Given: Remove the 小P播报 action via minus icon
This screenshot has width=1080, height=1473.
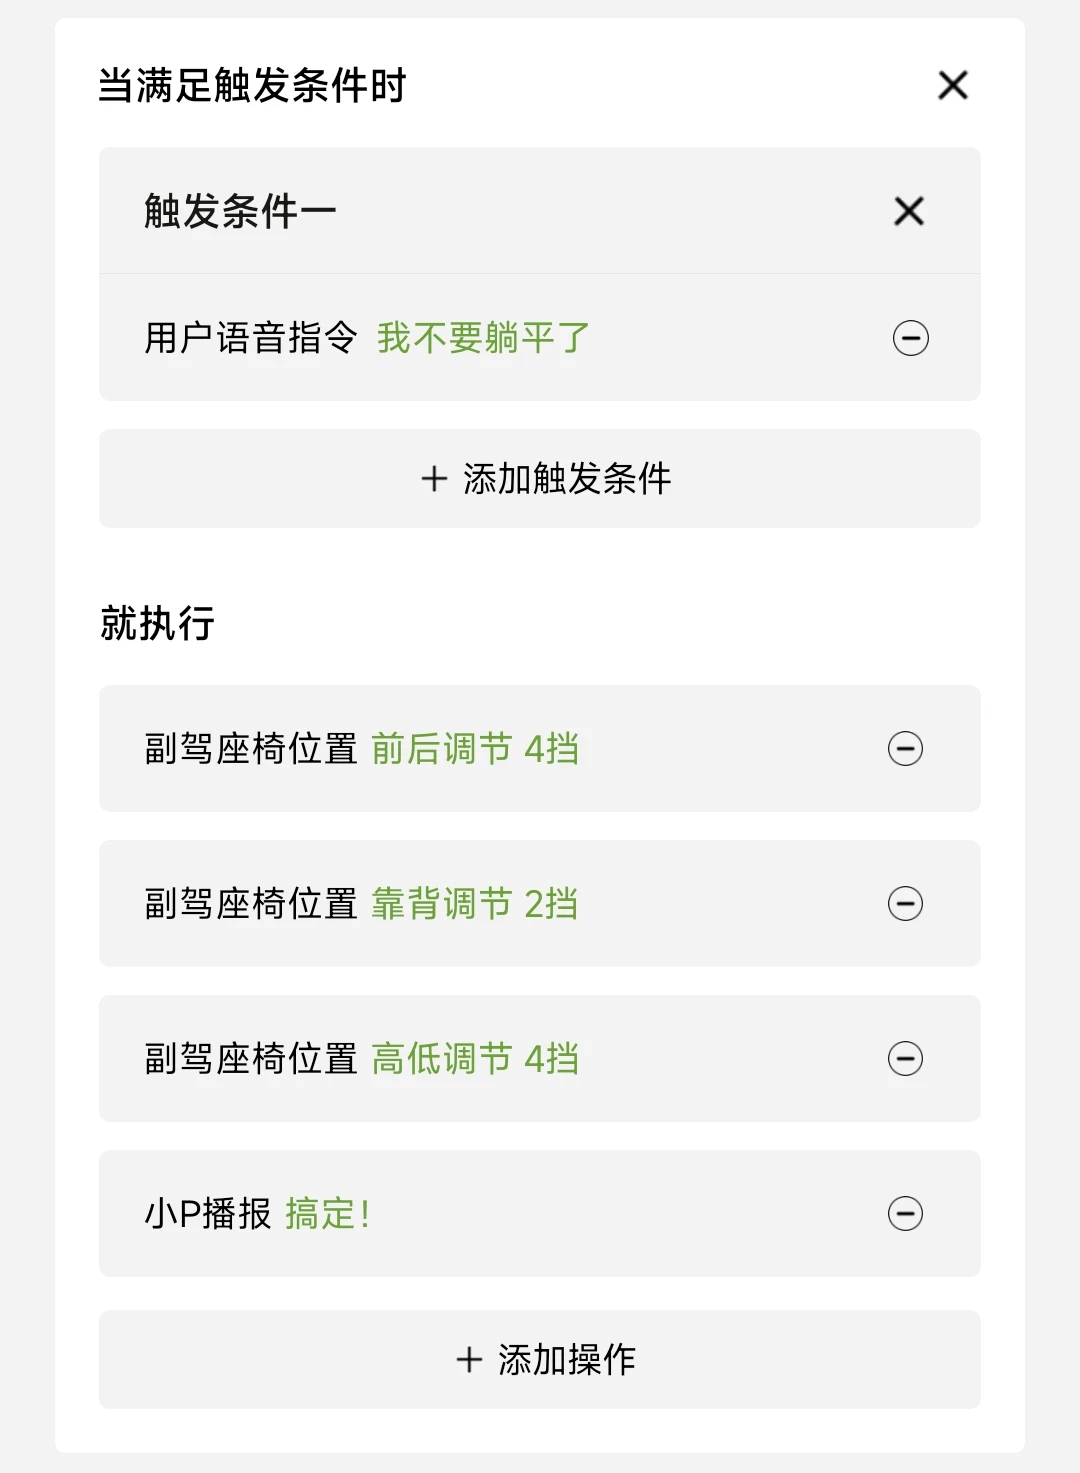Looking at the screenshot, I should point(905,1213).
